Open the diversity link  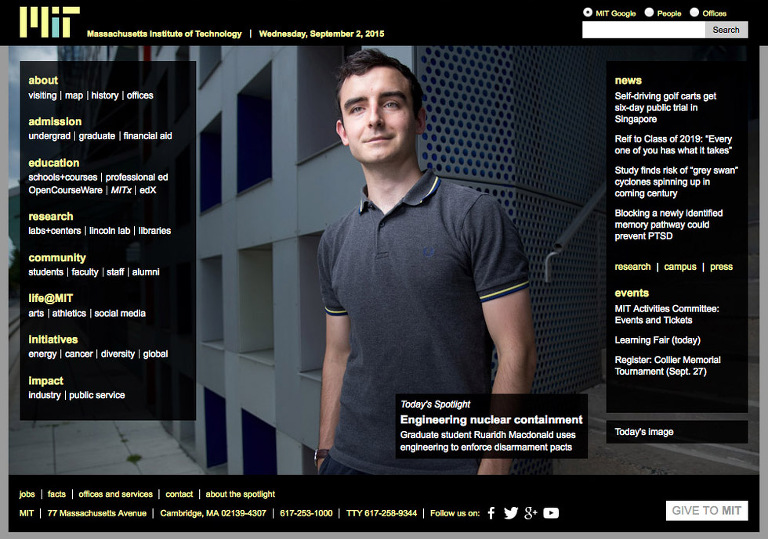118,354
